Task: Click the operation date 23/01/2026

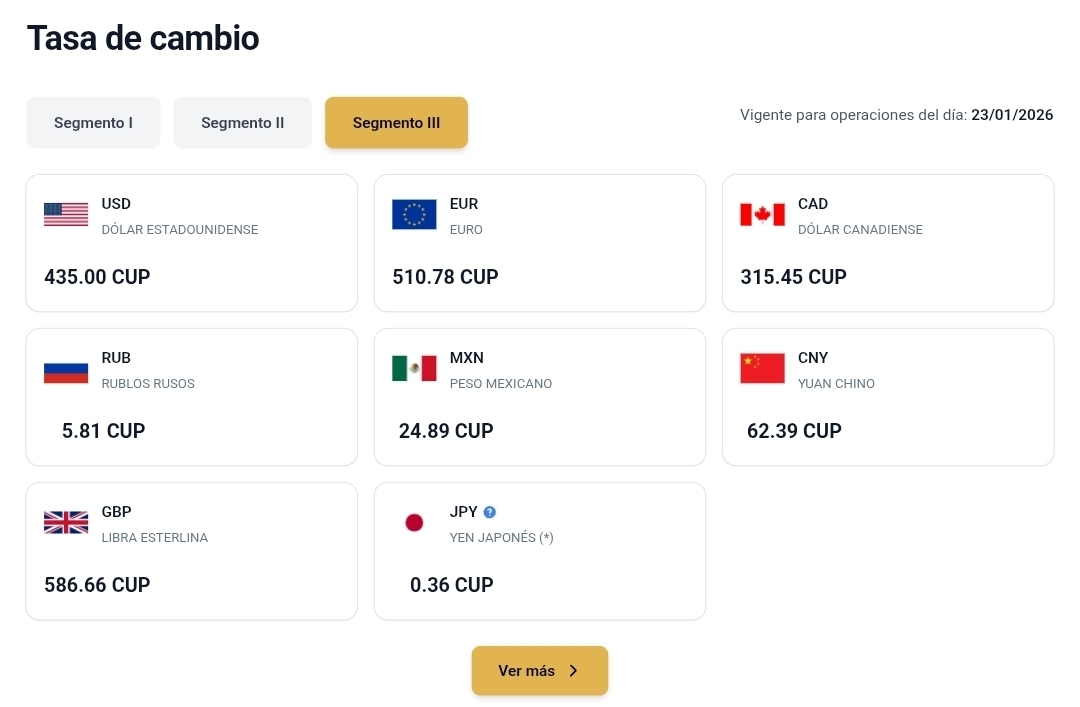Action: (x=1012, y=115)
